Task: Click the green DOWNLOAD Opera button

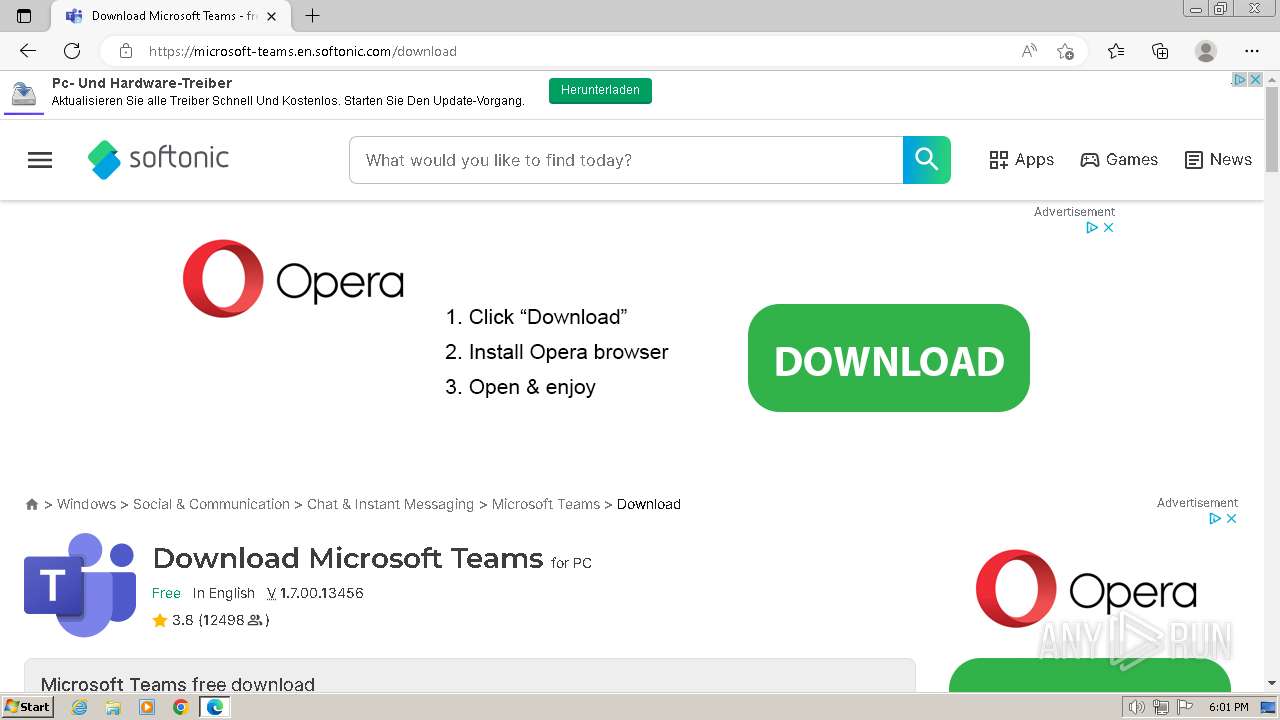Action: pos(889,358)
